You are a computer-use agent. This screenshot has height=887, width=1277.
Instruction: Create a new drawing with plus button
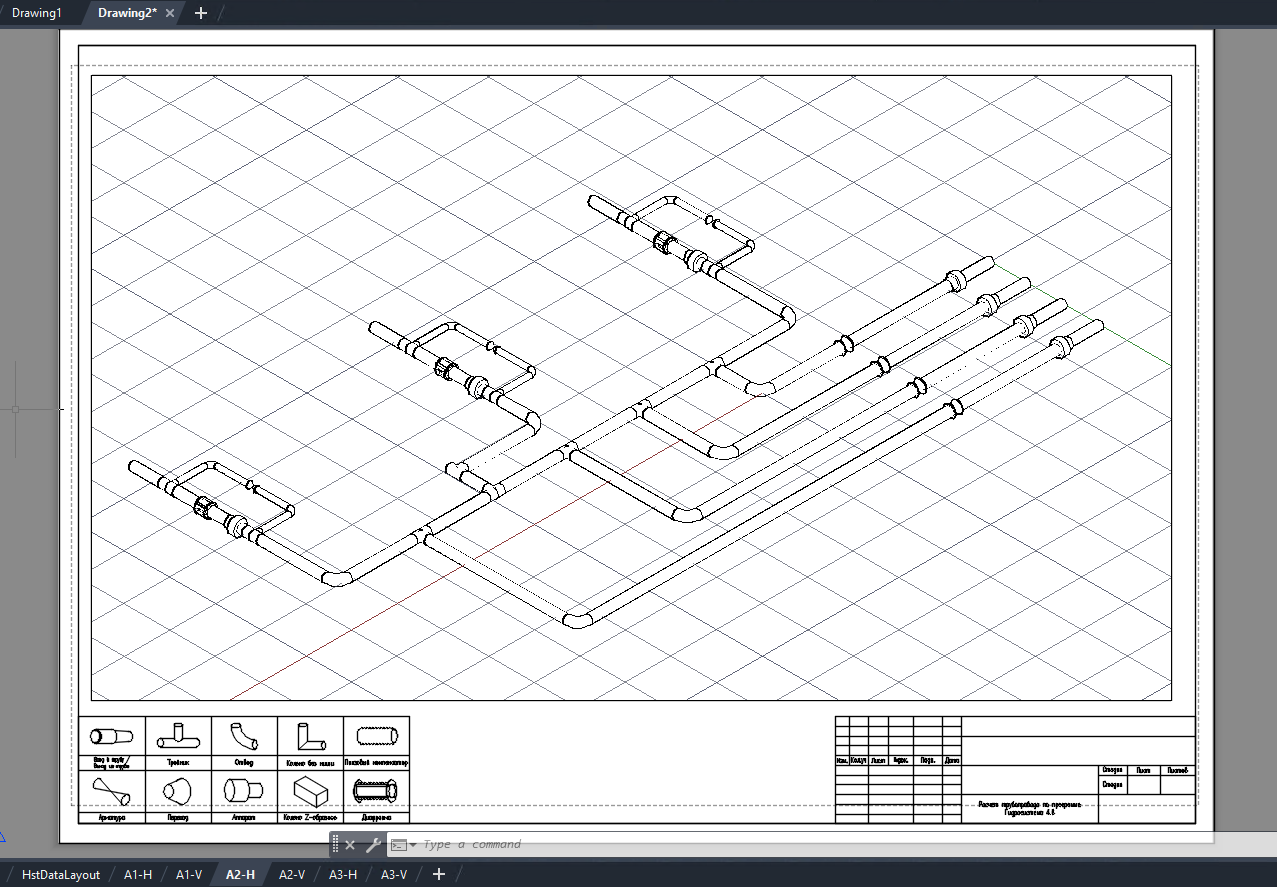point(200,13)
